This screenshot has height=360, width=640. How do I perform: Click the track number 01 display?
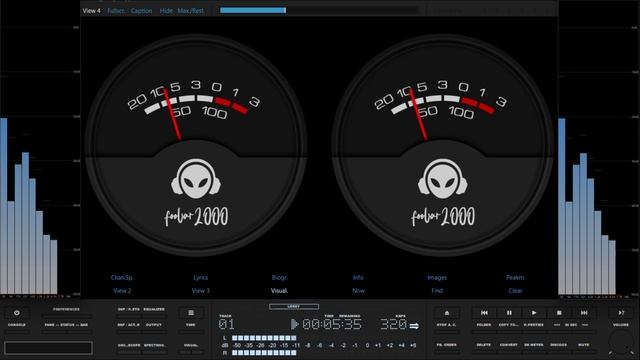[226, 324]
